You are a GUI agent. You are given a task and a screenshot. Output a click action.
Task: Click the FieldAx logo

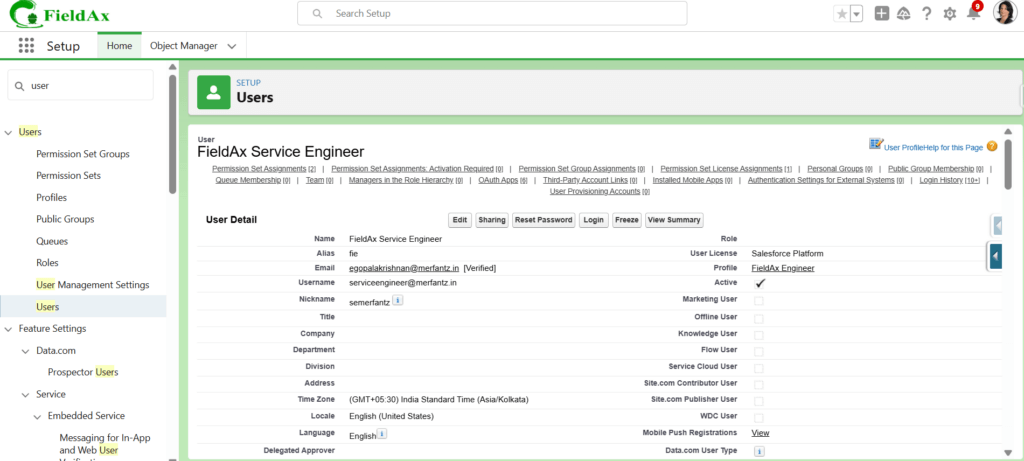click(x=60, y=16)
